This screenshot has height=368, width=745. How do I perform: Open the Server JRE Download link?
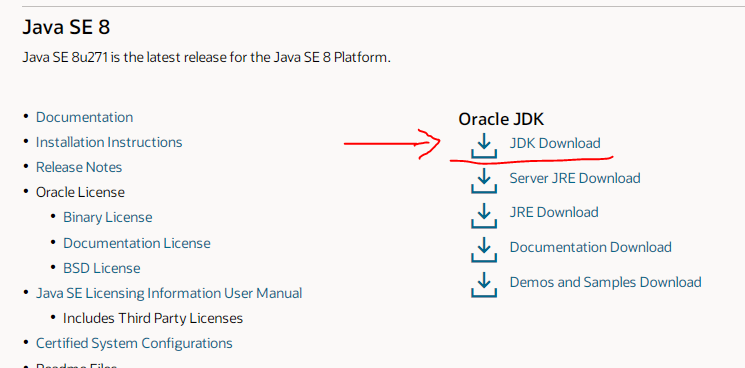click(x=575, y=178)
